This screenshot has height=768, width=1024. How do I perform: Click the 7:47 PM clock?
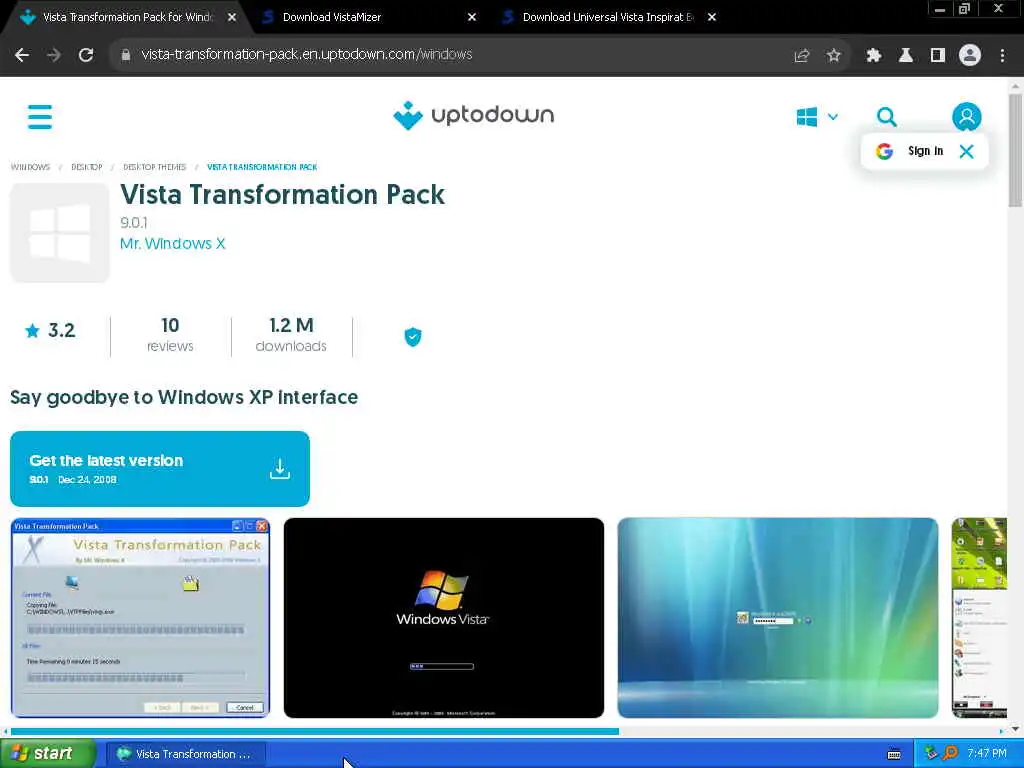pyautogui.click(x=987, y=754)
